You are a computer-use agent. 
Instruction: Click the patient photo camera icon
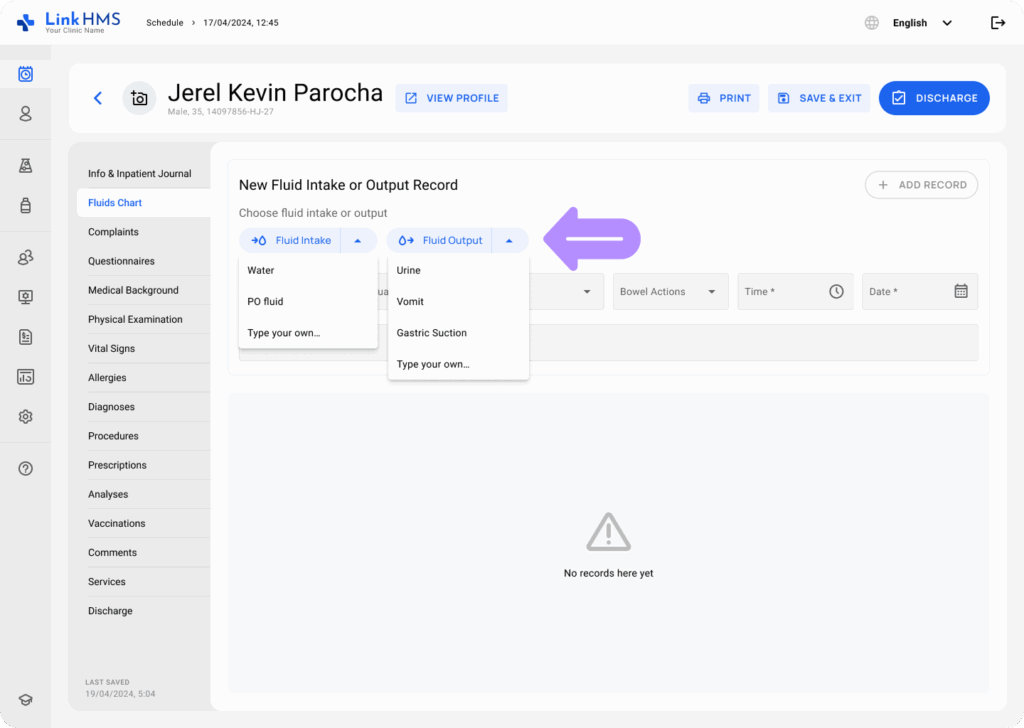(x=139, y=98)
